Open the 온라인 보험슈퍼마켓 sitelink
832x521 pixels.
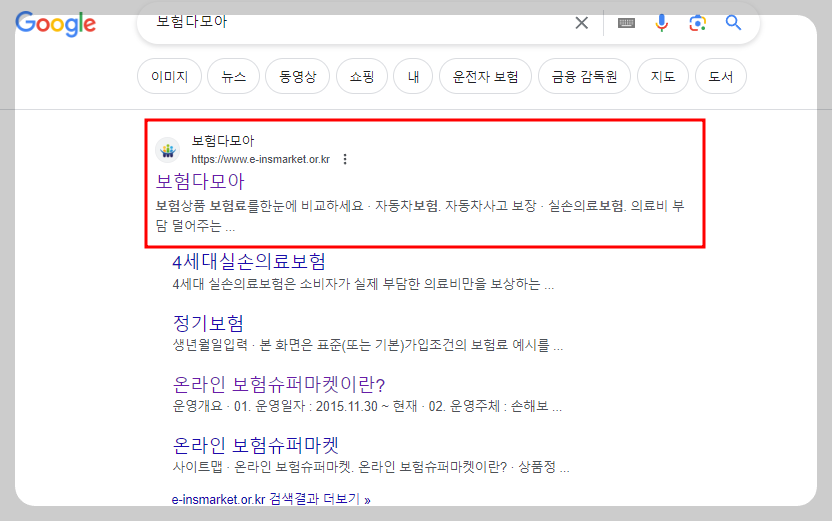(x=256, y=445)
